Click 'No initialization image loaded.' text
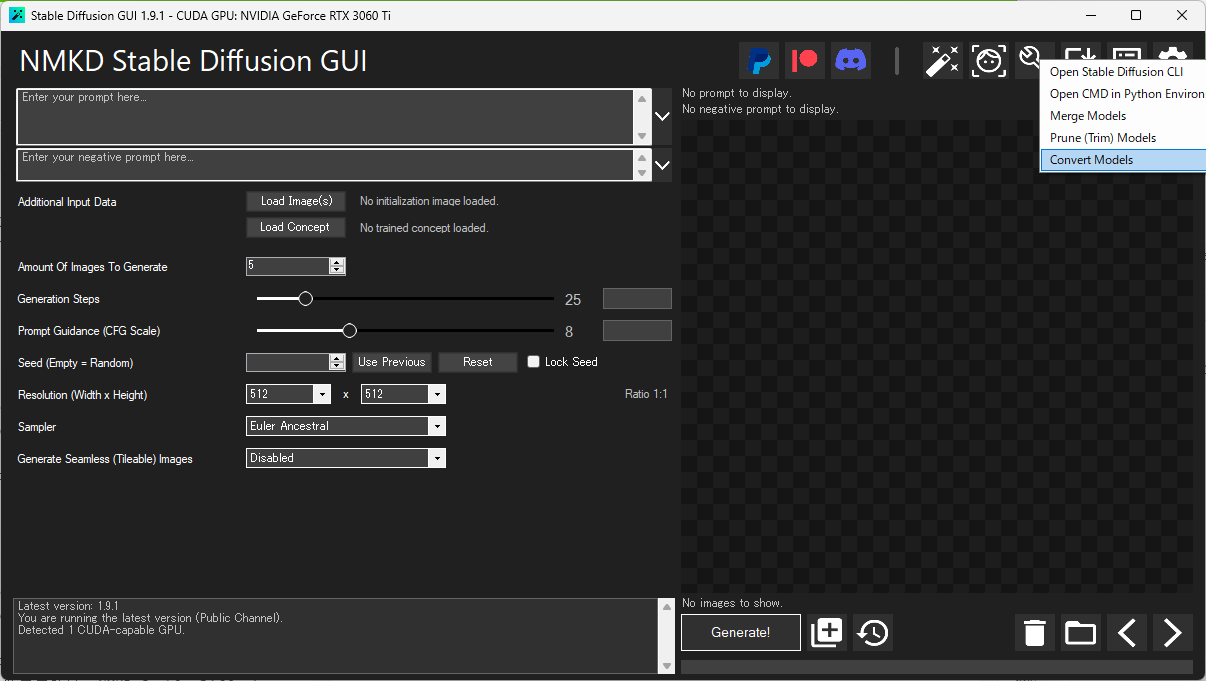The height and width of the screenshot is (681, 1206). pyautogui.click(x=429, y=201)
